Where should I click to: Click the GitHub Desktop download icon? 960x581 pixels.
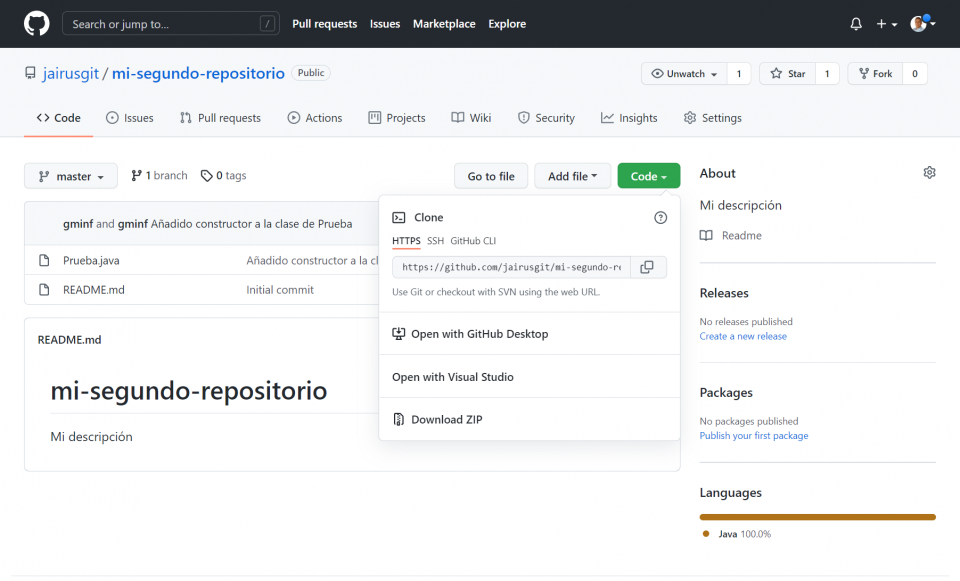pyautogui.click(x=399, y=334)
